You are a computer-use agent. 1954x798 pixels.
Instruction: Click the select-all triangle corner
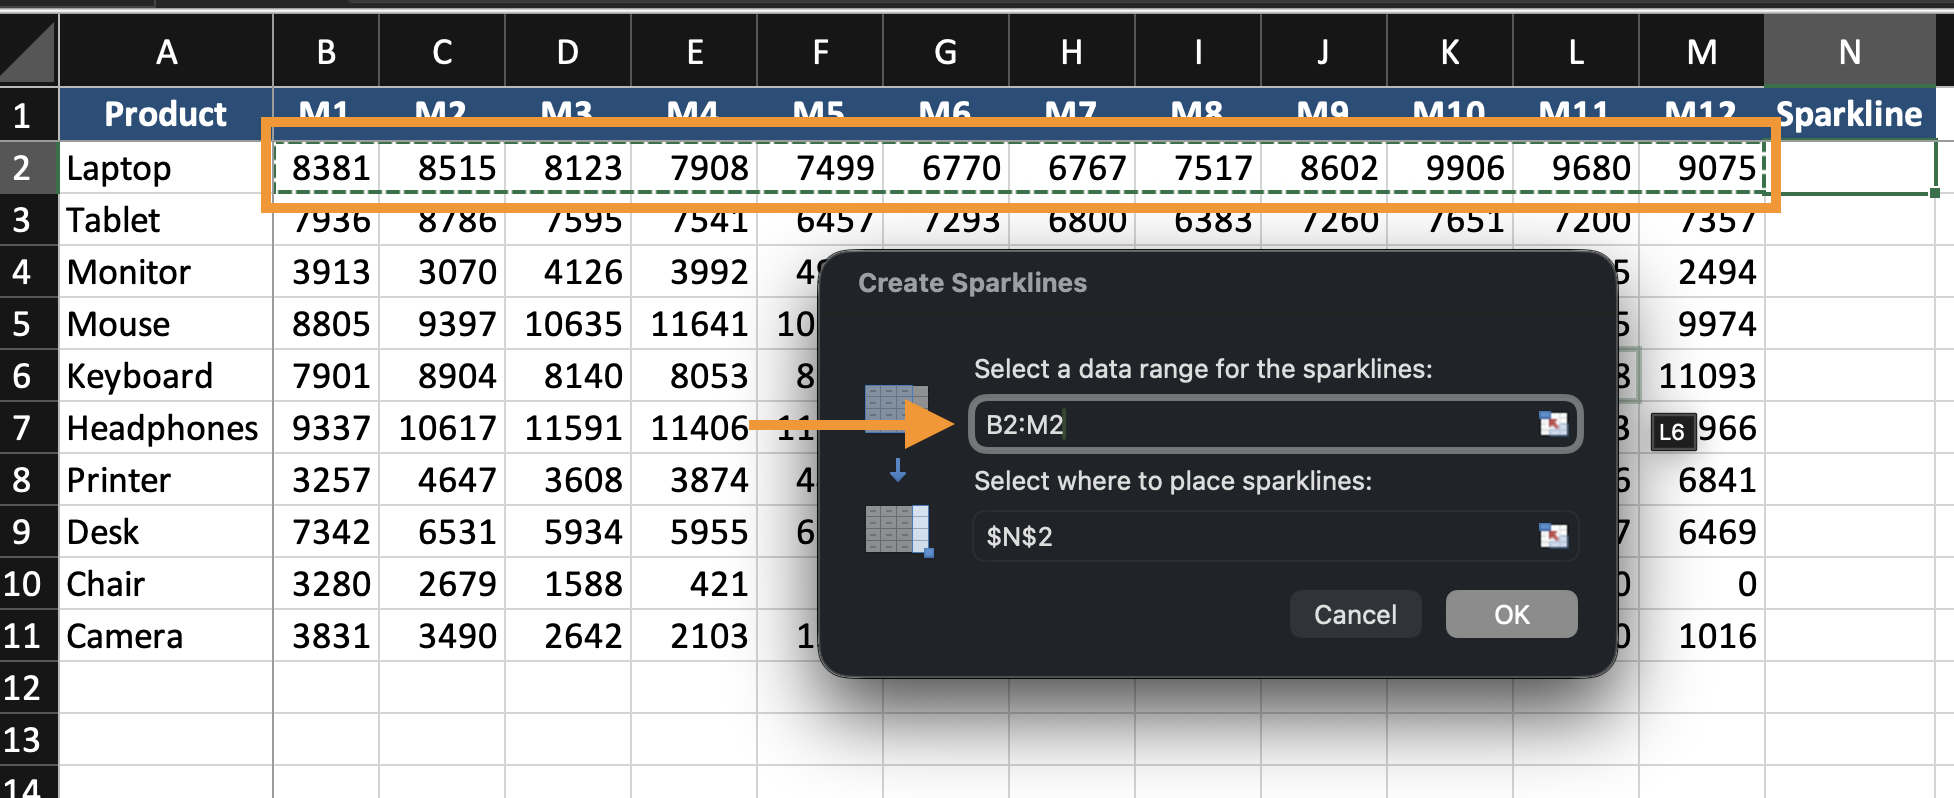28,52
